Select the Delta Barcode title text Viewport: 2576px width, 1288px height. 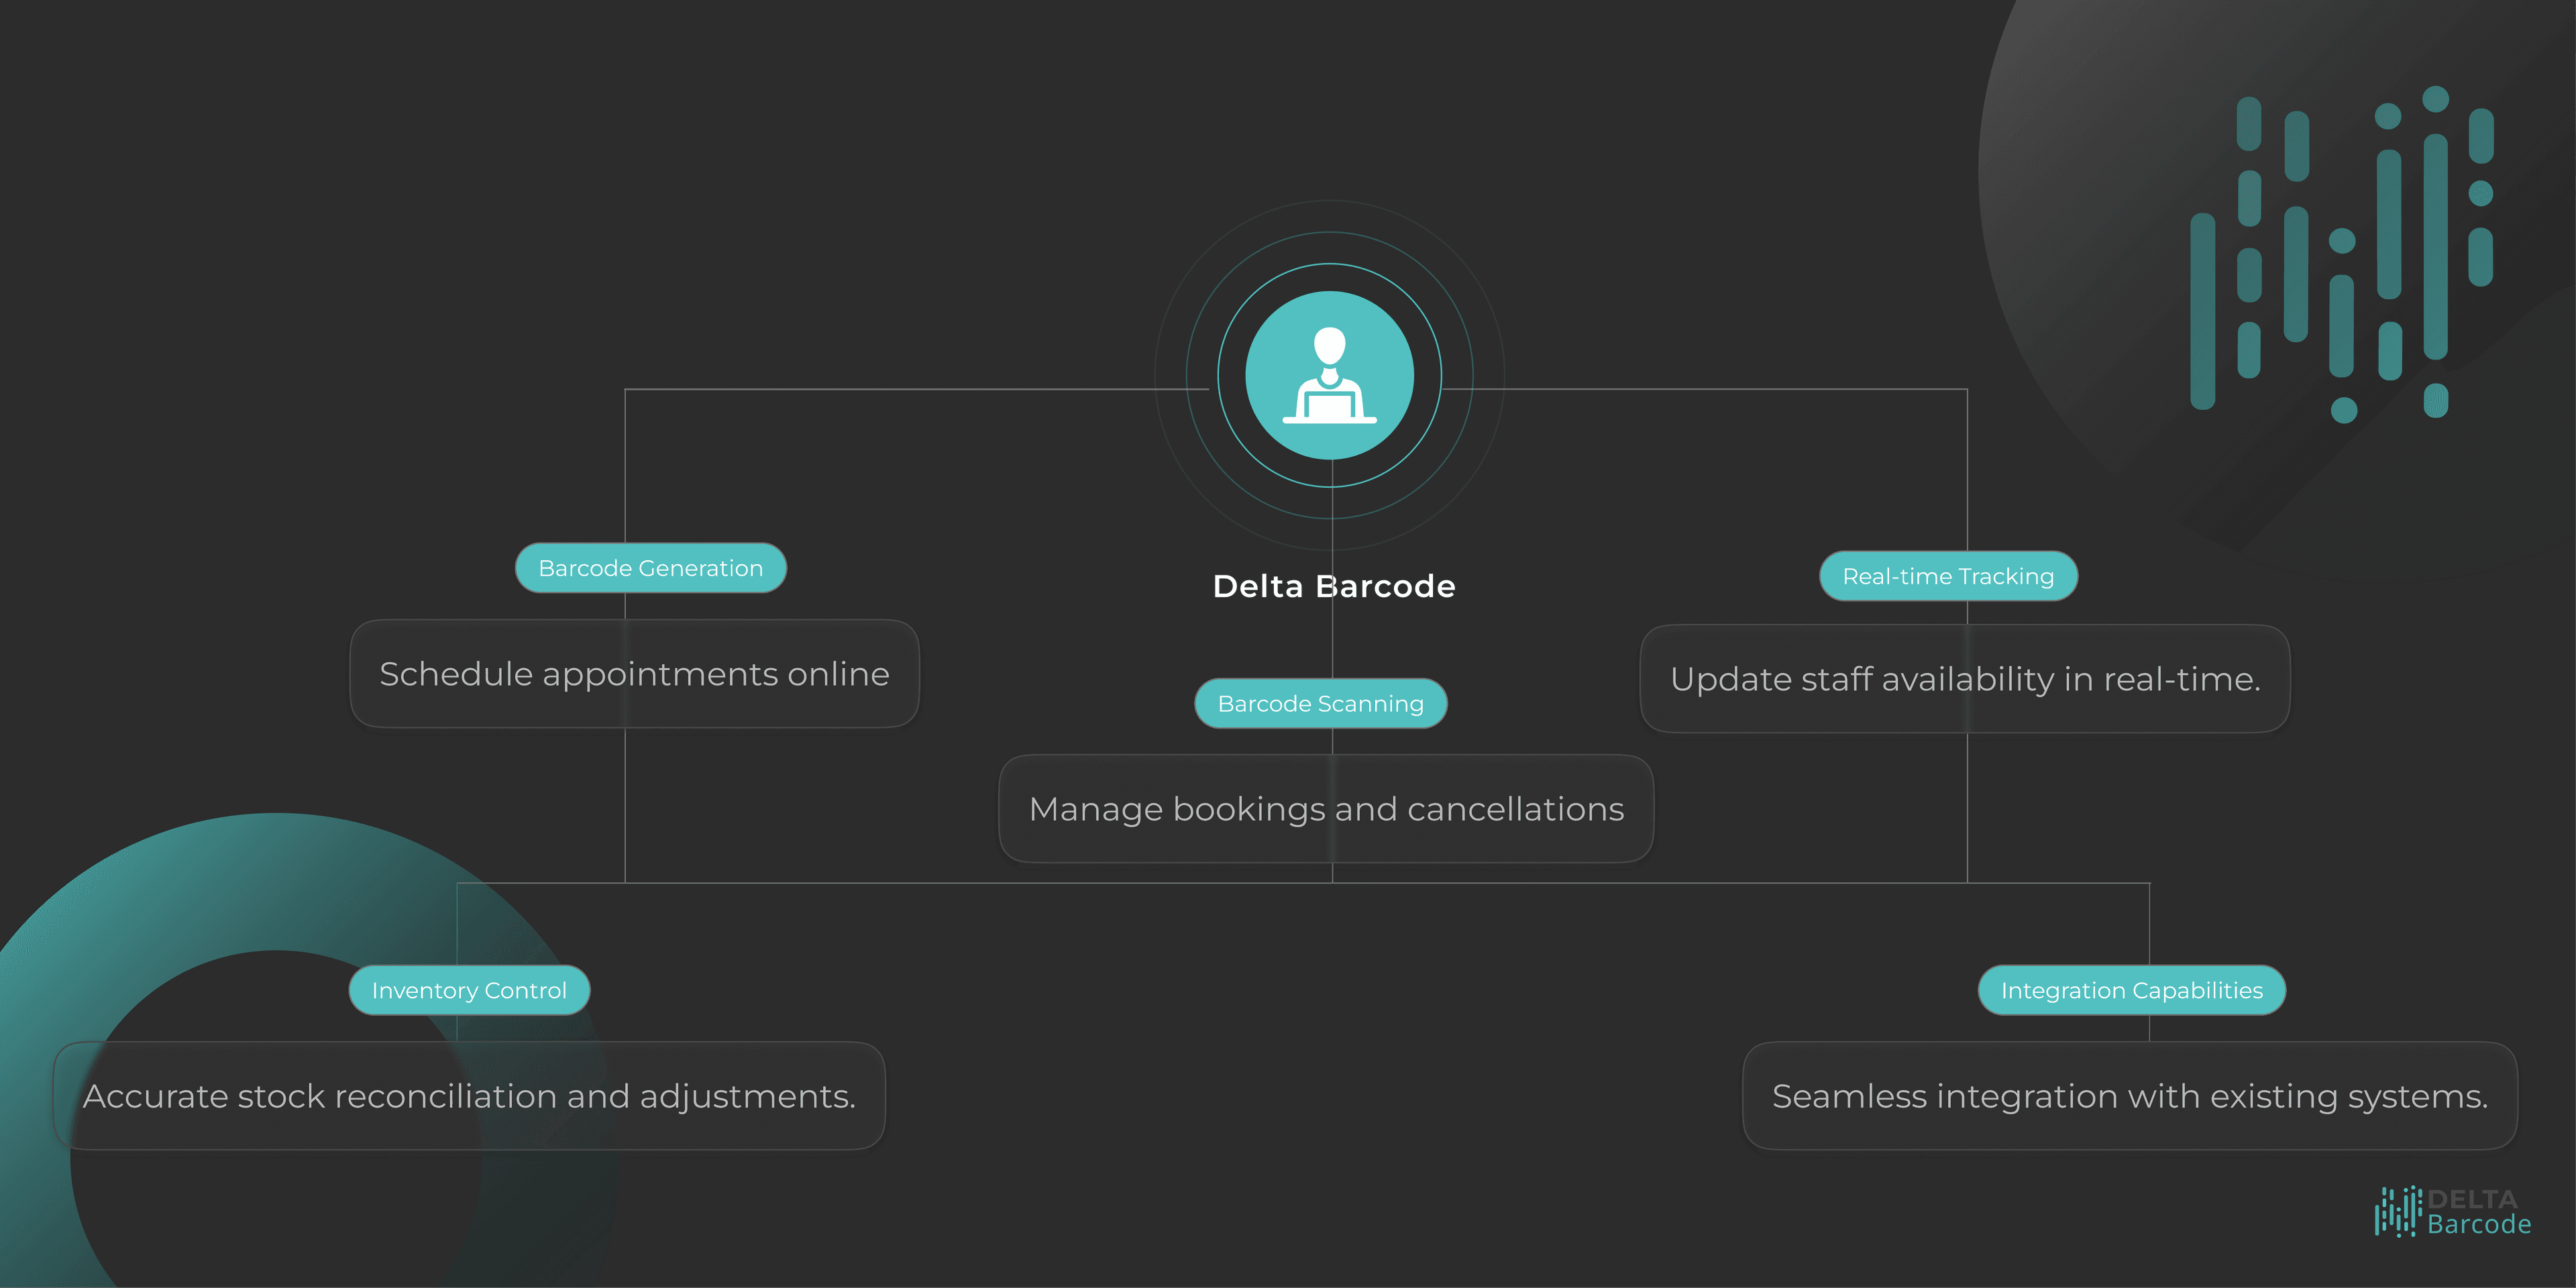click(1333, 587)
